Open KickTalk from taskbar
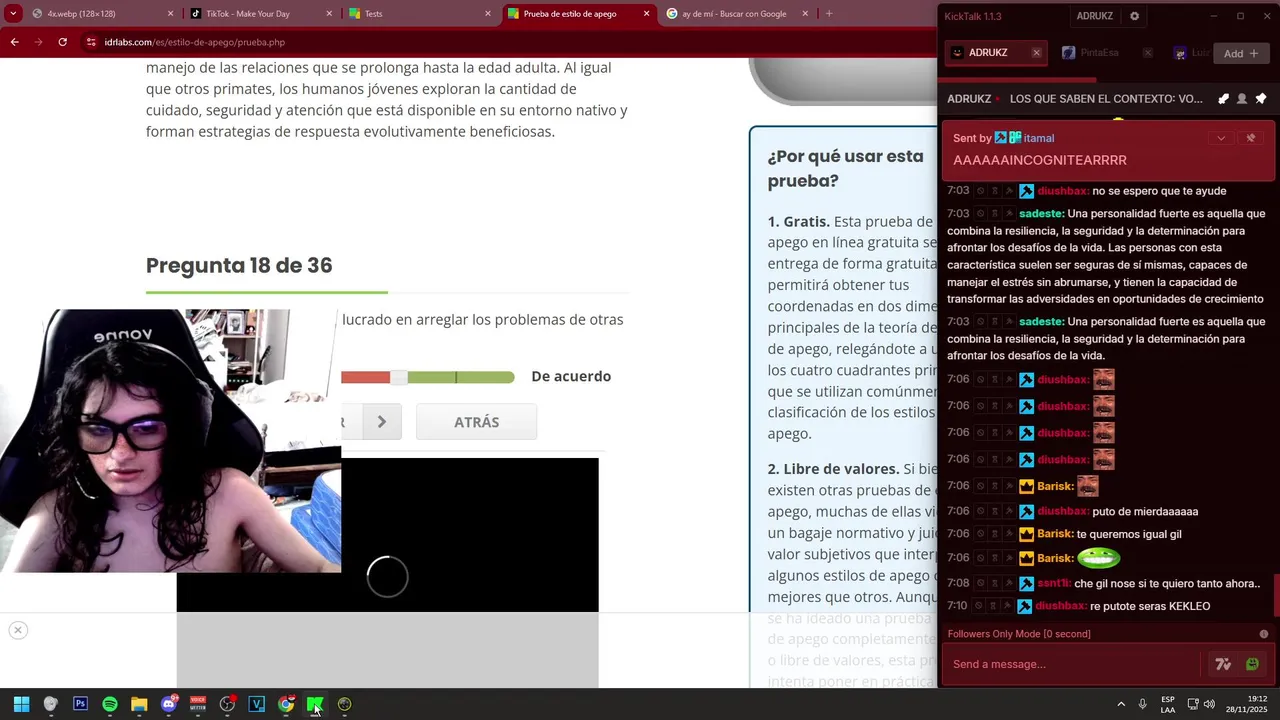1280x720 pixels. (x=315, y=704)
